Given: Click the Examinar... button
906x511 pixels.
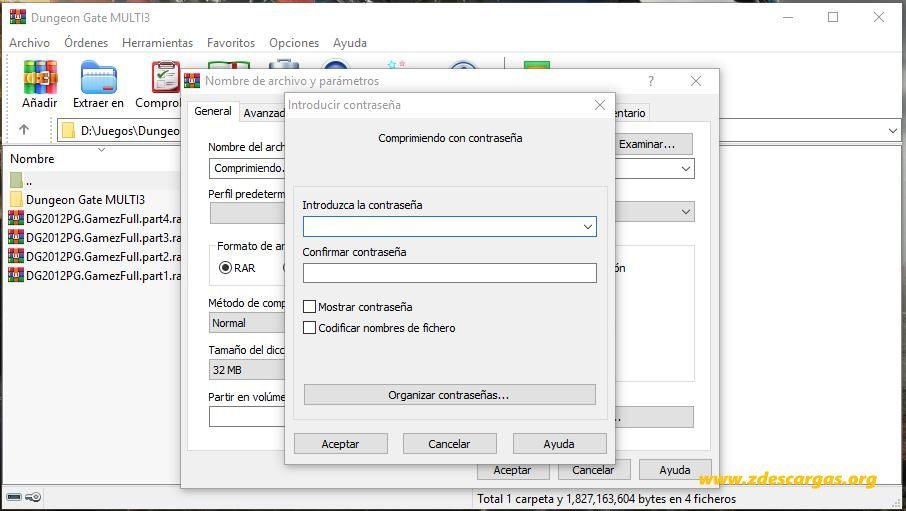Looking at the screenshot, I should click(653, 144).
